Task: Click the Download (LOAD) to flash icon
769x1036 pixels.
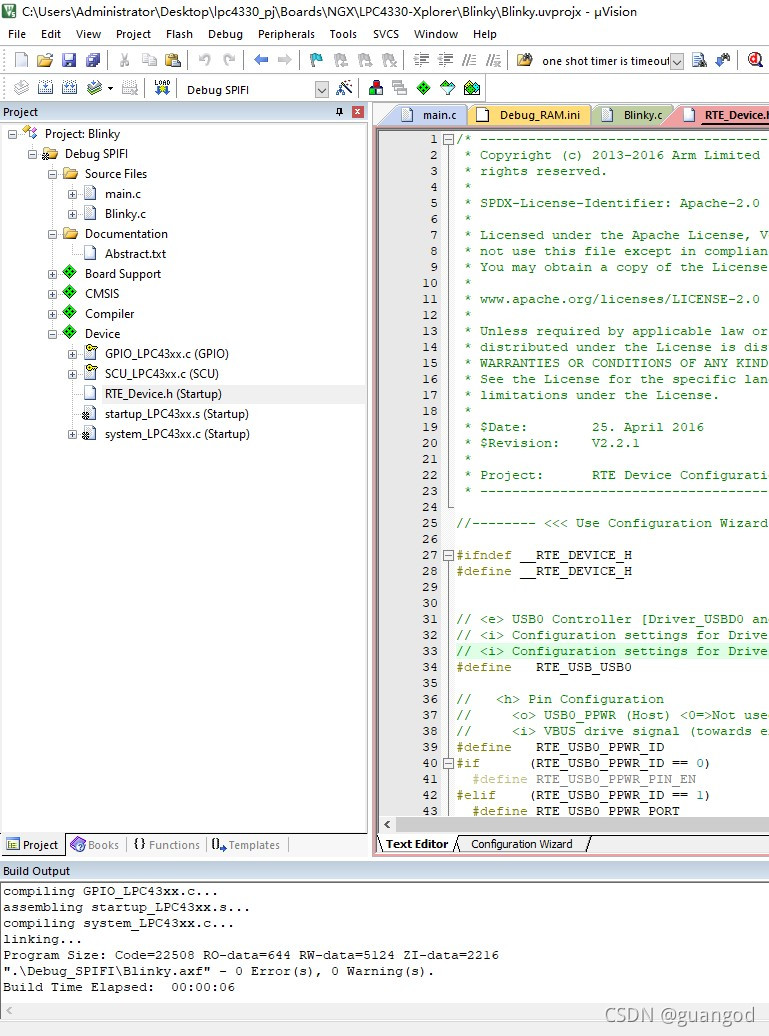Action: pyautogui.click(x=162, y=88)
